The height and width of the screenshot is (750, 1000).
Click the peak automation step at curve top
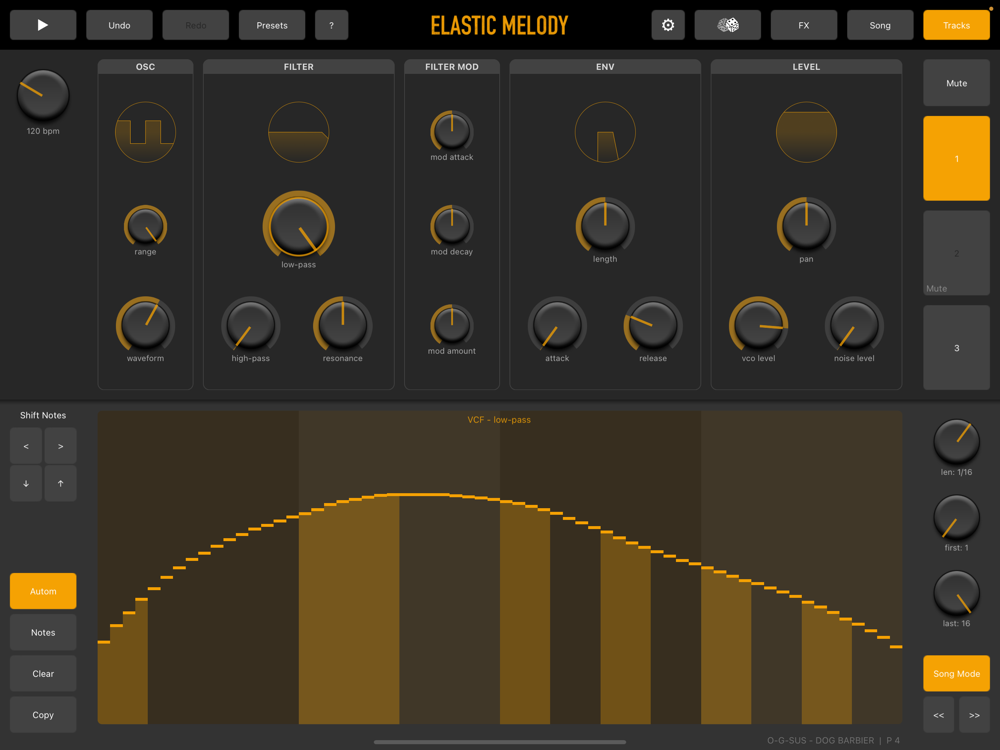click(x=418, y=494)
